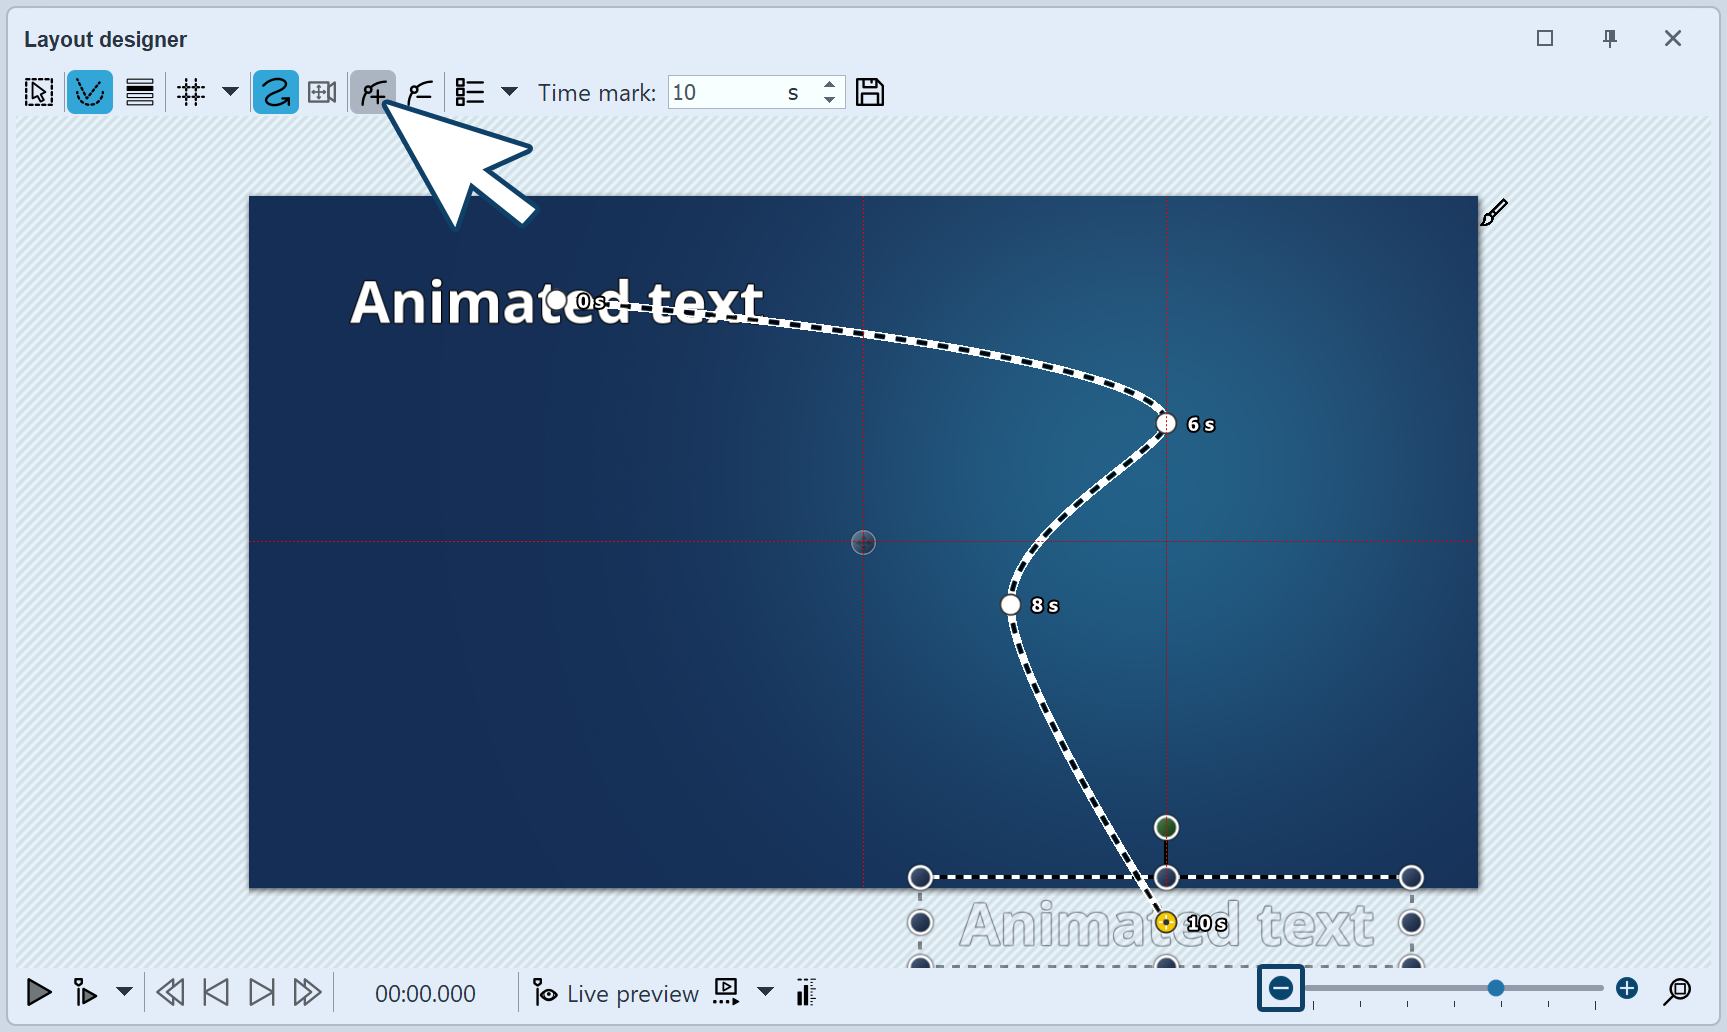The height and width of the screenshot is (1032, 1727).
Task: Select the object selection tool
Action: (x=38, y=91)
